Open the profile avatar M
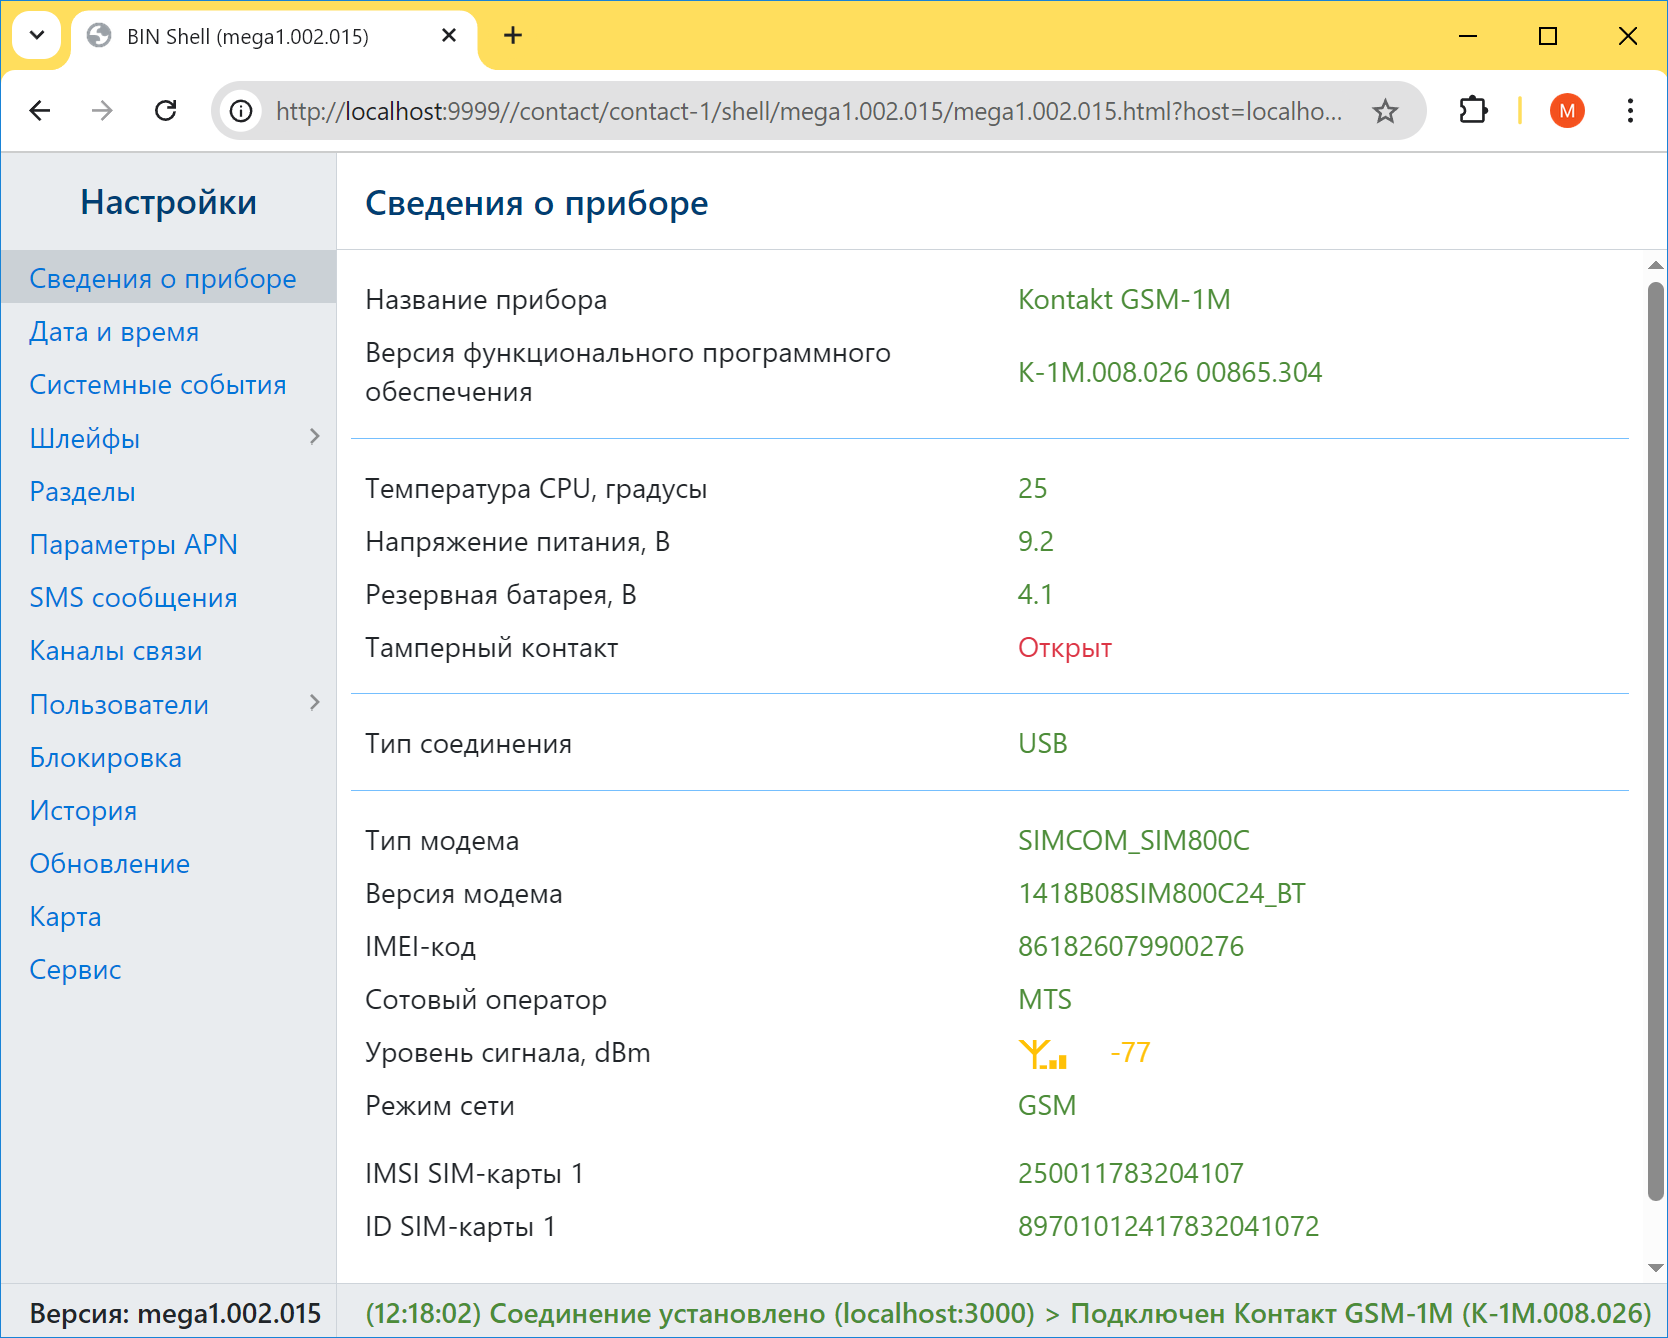1668x1338 pixels. 1566,111
